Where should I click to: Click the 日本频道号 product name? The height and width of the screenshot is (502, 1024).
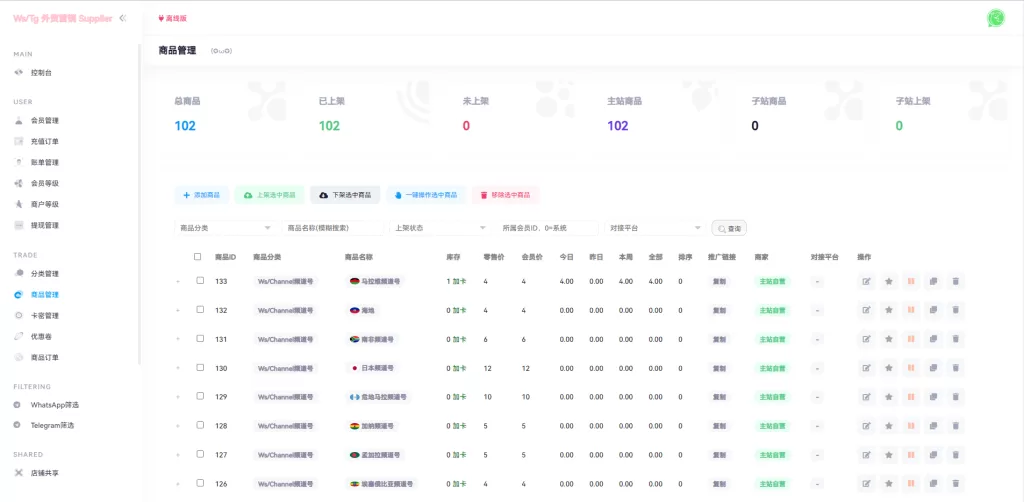(x=377, y=368)
